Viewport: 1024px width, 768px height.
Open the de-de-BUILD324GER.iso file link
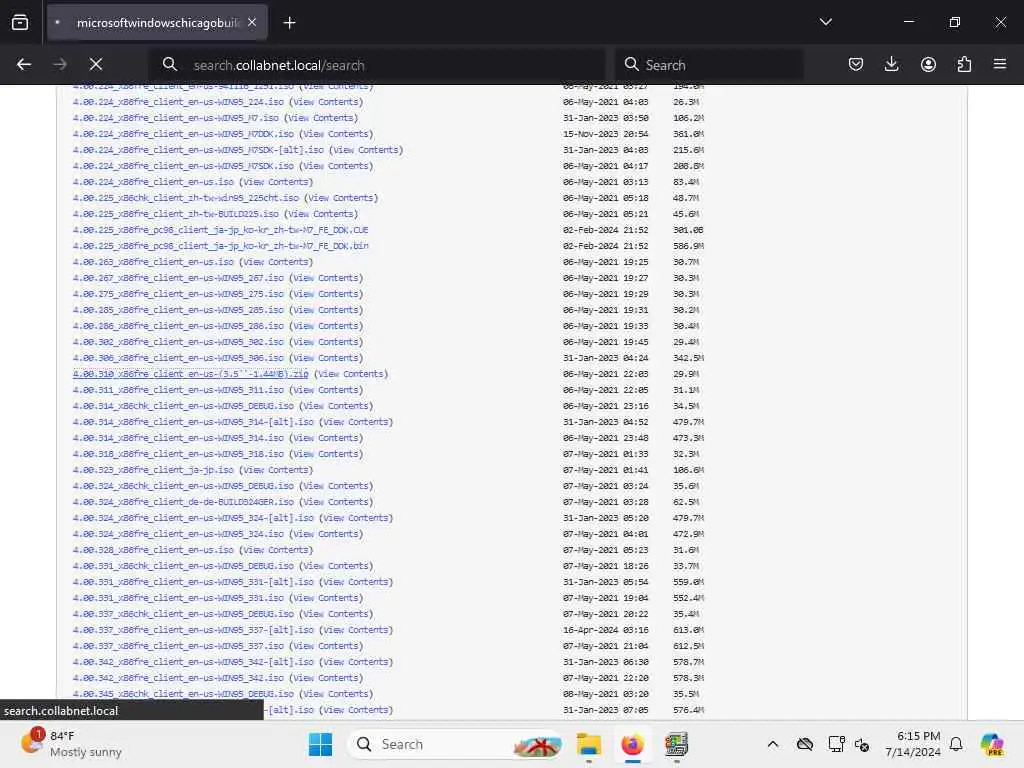click(x=184, y=502)
